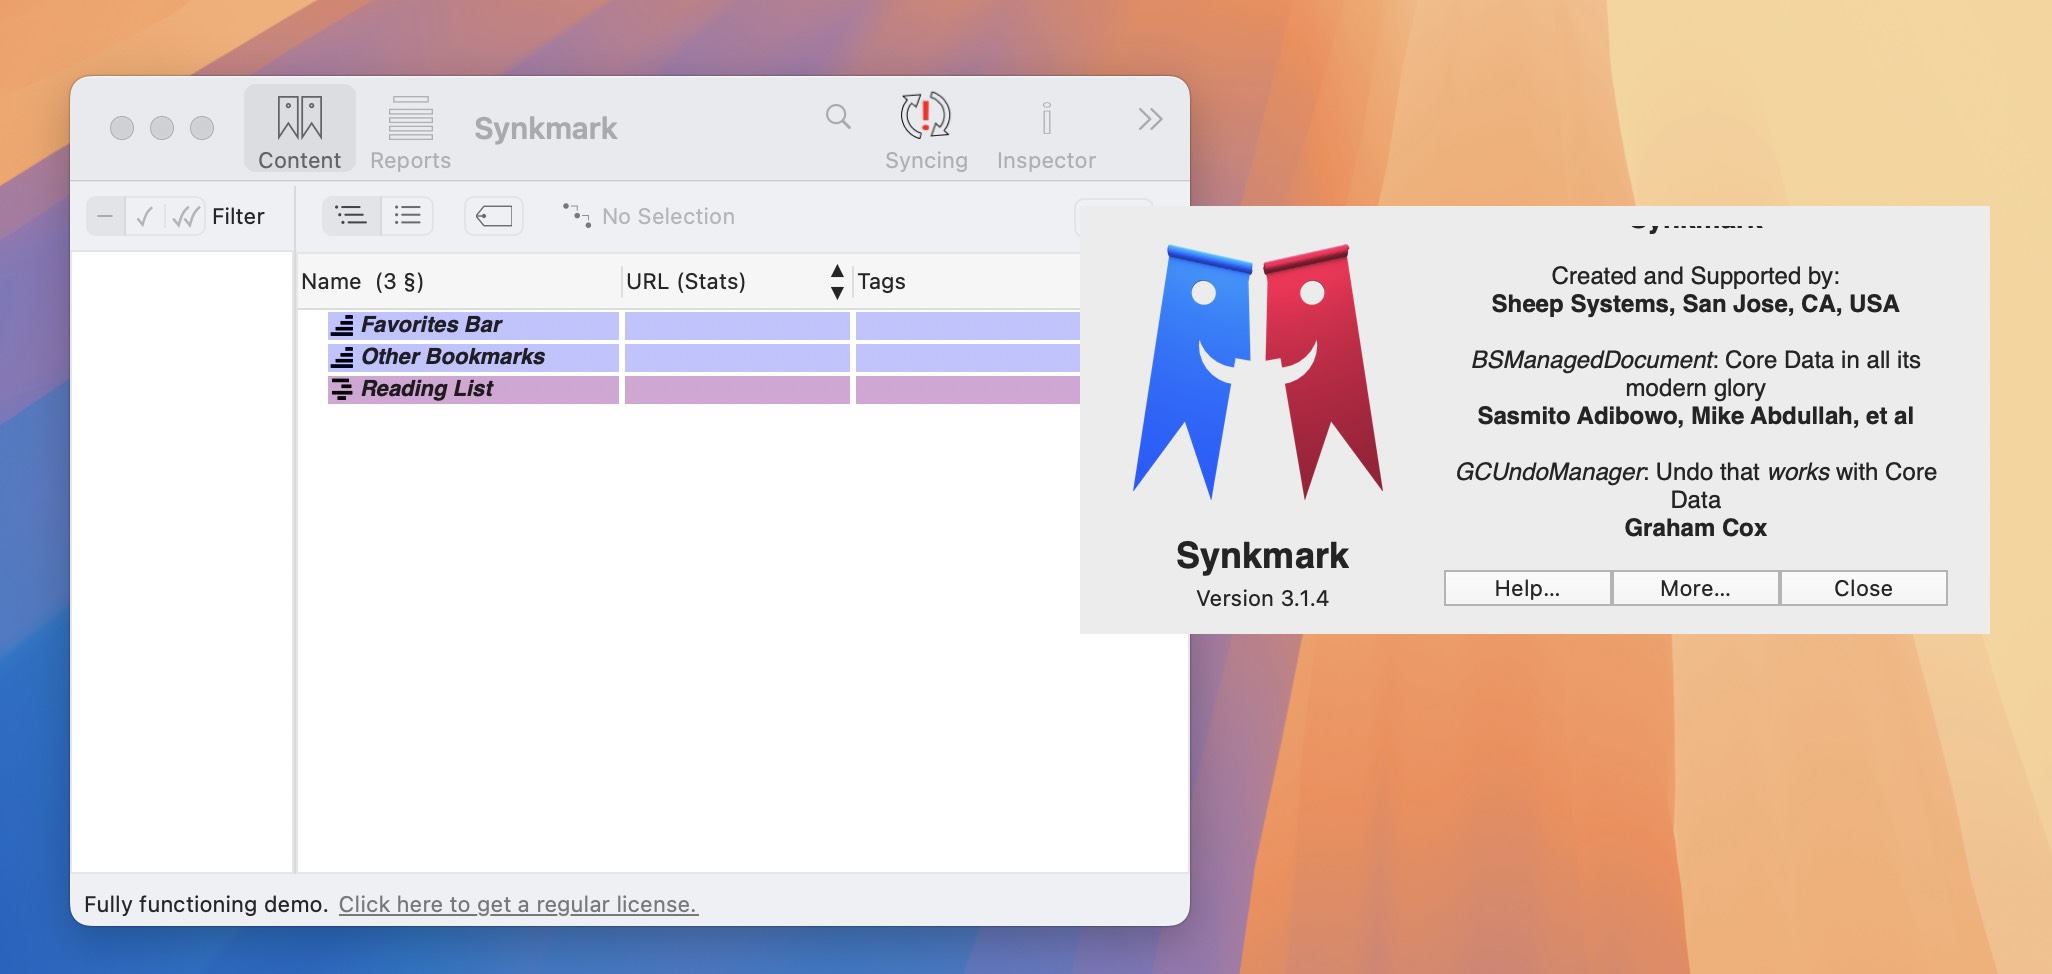This screenshot has width=2052, height=974.
Task: Click 'Fully functioning demo.' status text
Action: coord(206,904)
